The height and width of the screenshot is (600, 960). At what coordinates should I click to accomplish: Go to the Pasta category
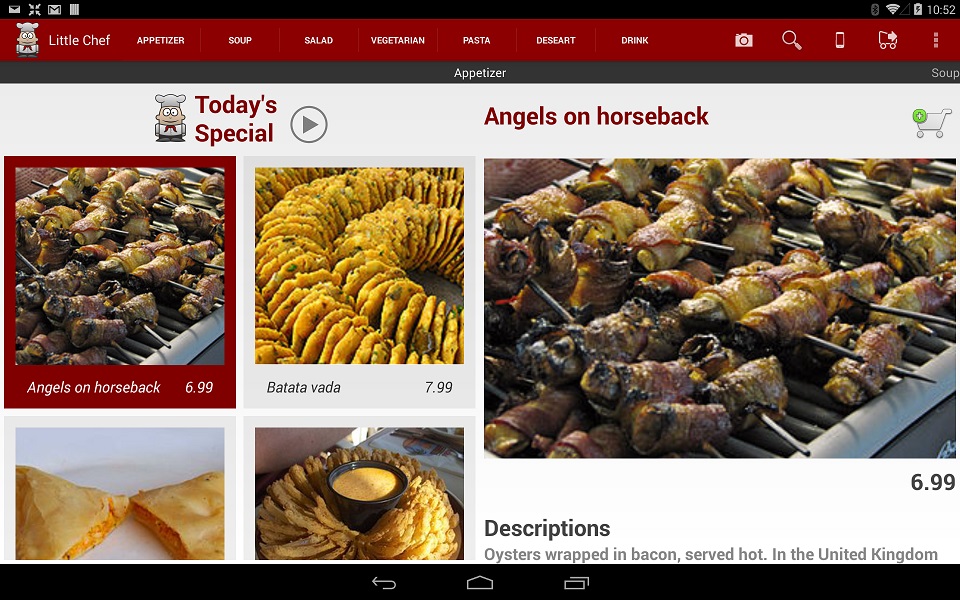pos(476,40)
